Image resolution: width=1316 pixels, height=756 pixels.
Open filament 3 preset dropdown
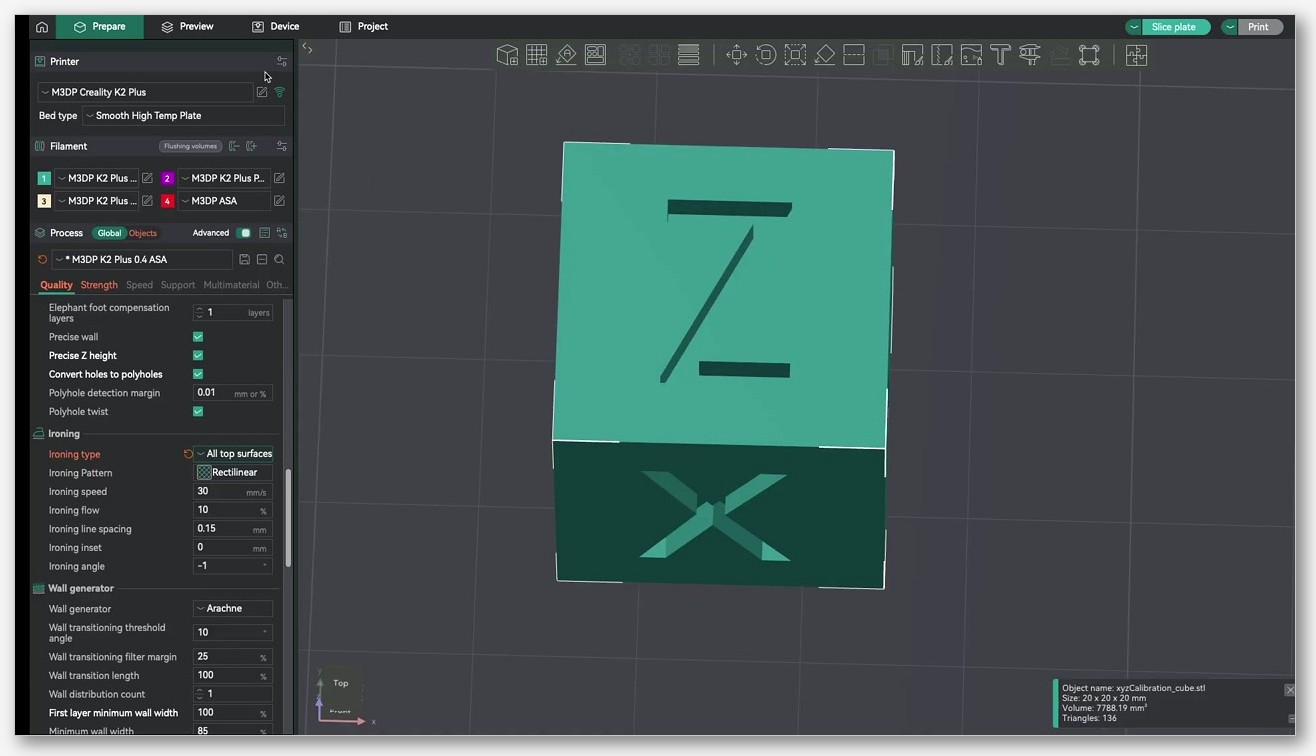(96, 201)
